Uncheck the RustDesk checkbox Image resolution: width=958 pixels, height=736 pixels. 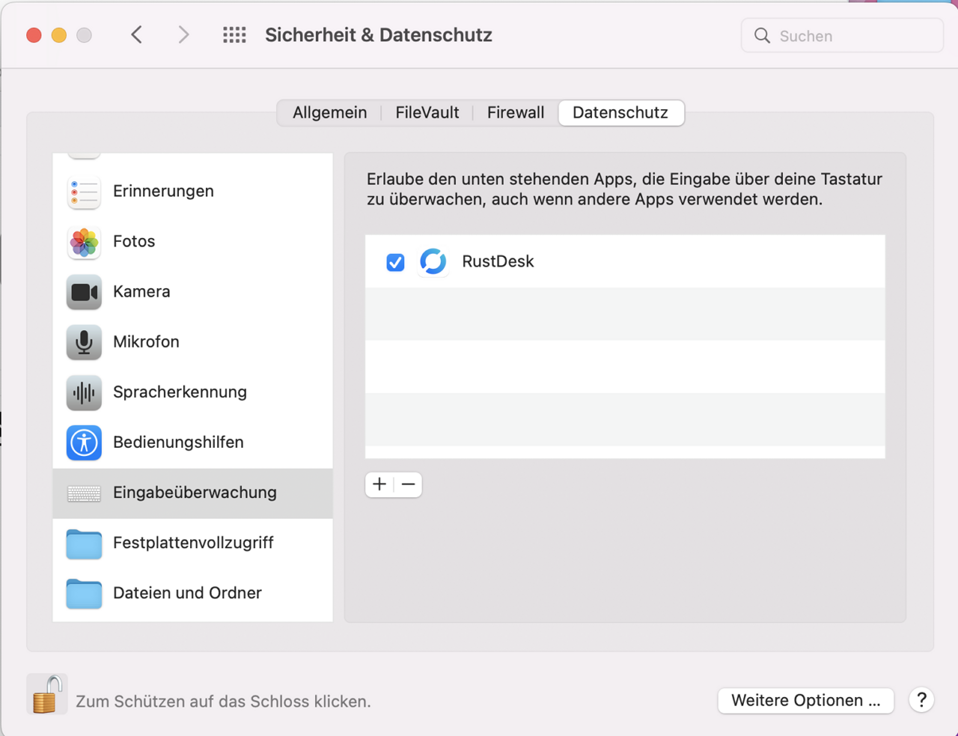(x=395, y=262)
